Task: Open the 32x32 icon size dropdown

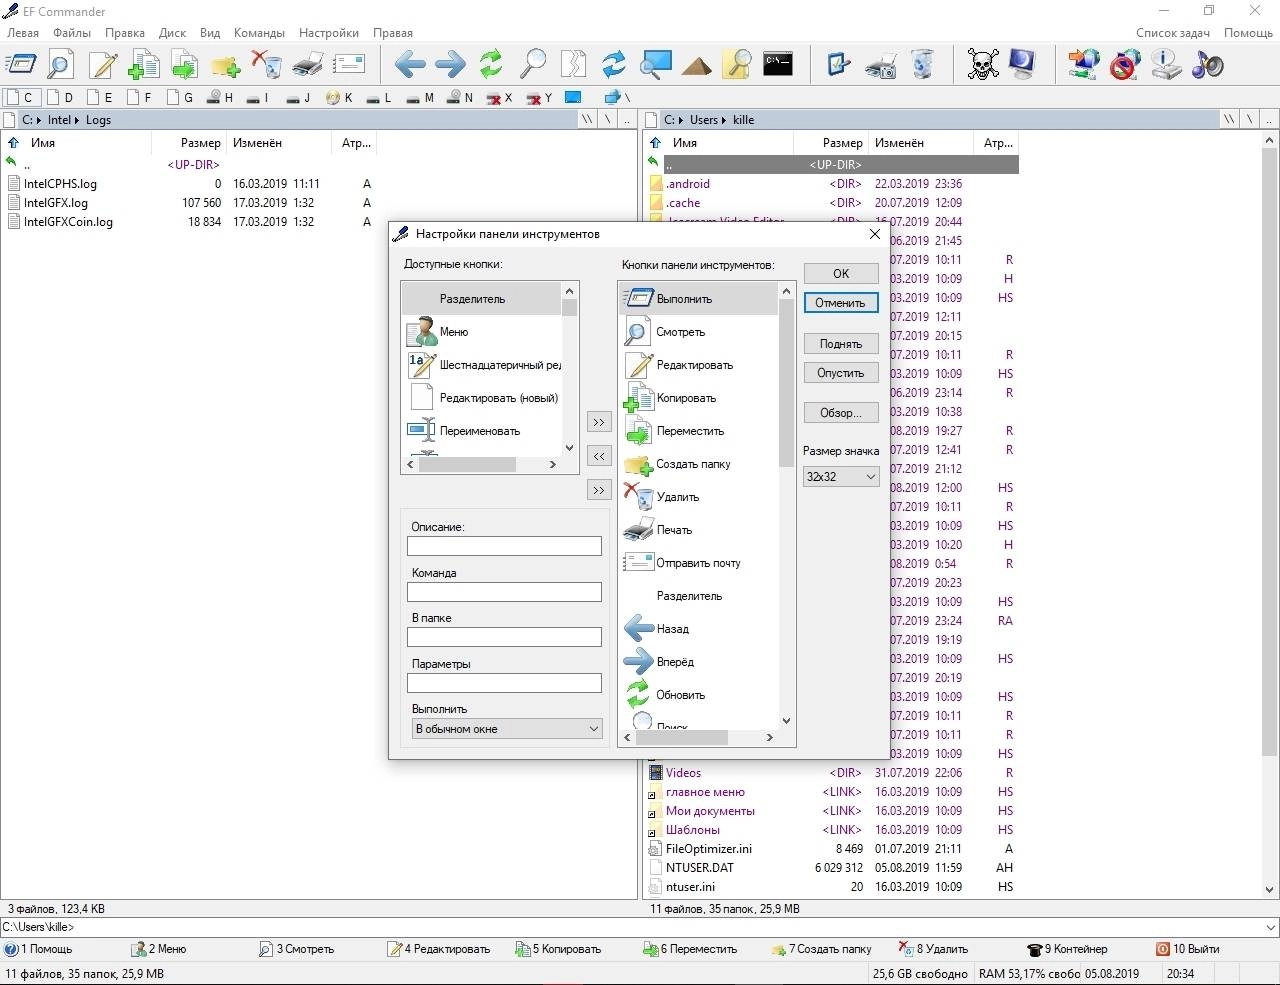Action: point(841,477)
